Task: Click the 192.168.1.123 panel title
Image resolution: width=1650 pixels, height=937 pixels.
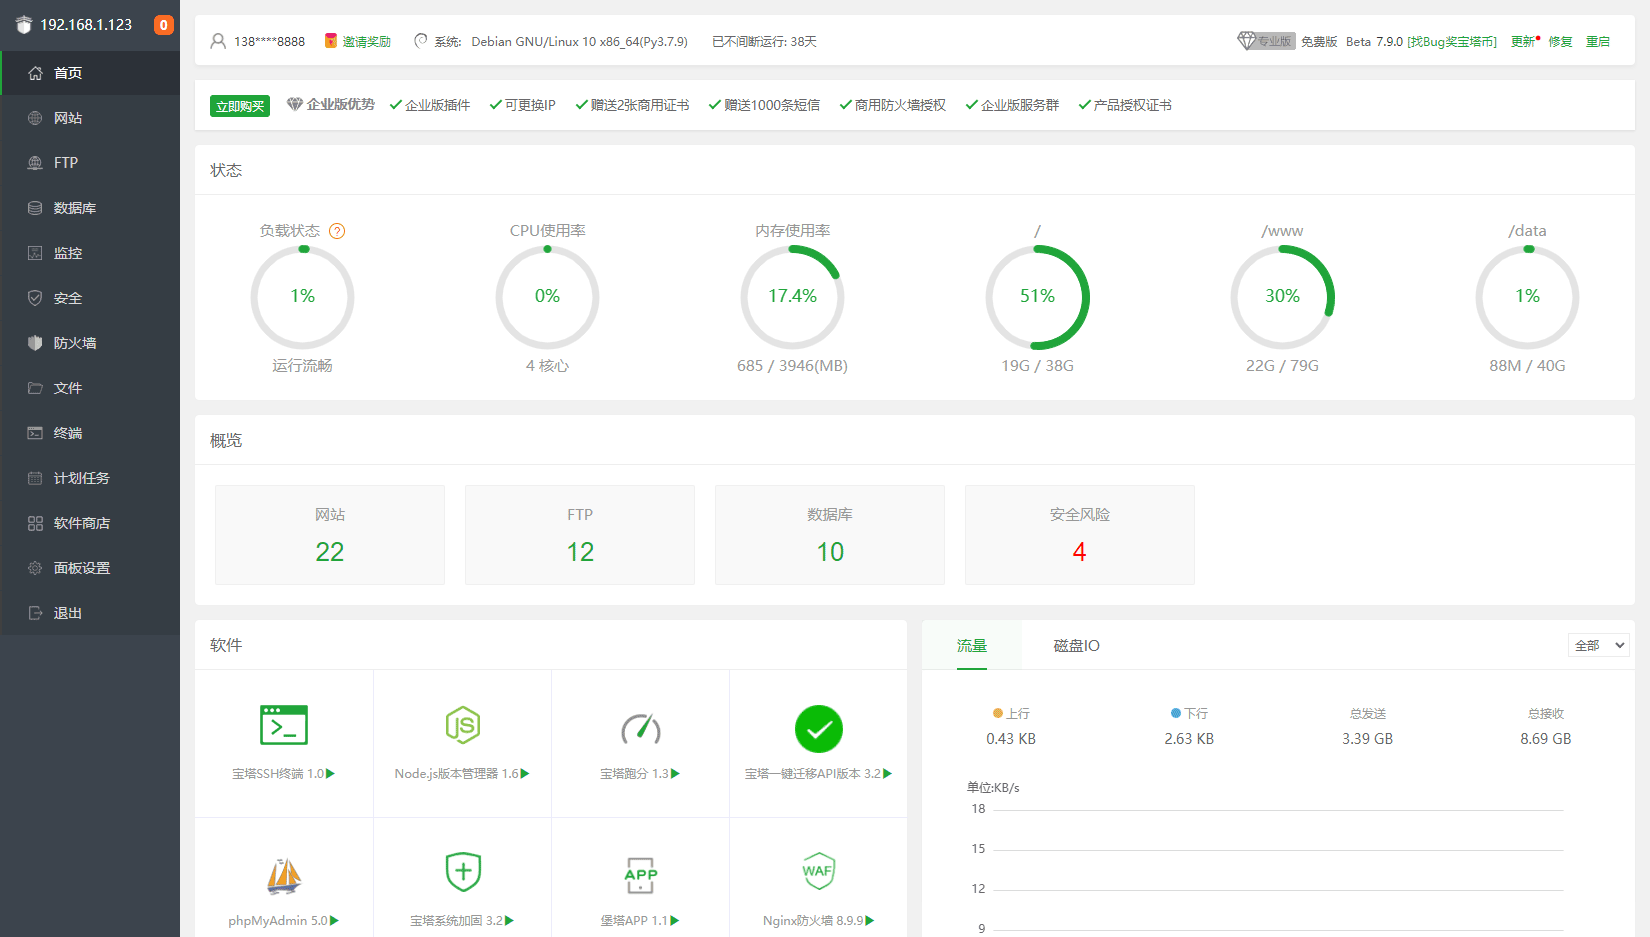Action: coord(86,25)
